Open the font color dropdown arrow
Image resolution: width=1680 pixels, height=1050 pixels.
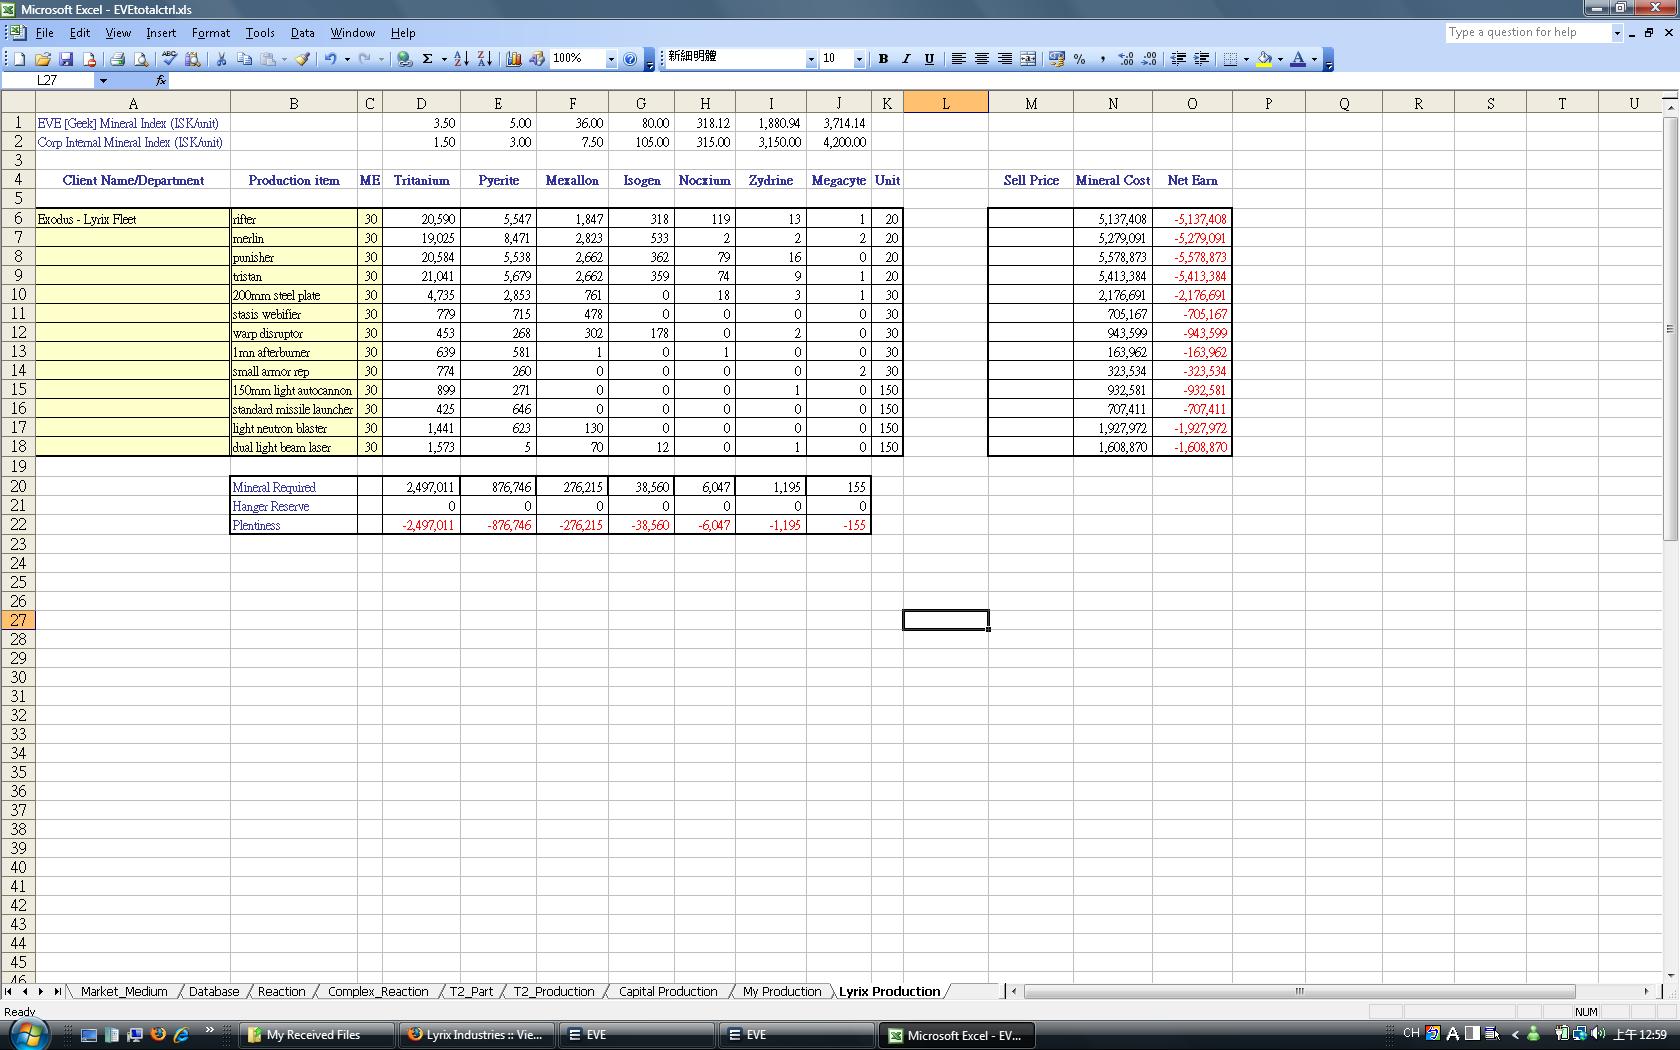1314,59
